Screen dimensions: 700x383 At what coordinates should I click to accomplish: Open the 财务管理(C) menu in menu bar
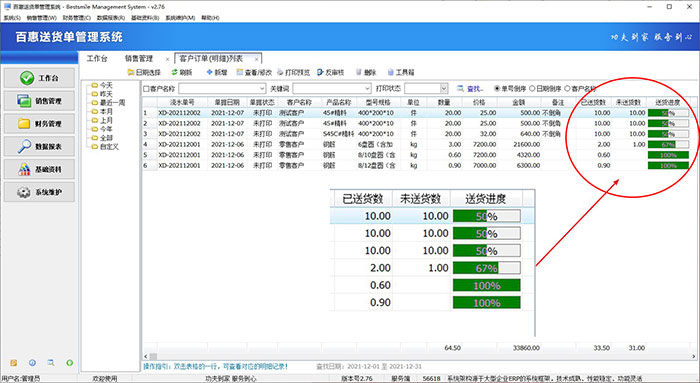click(x=77, y=18)
